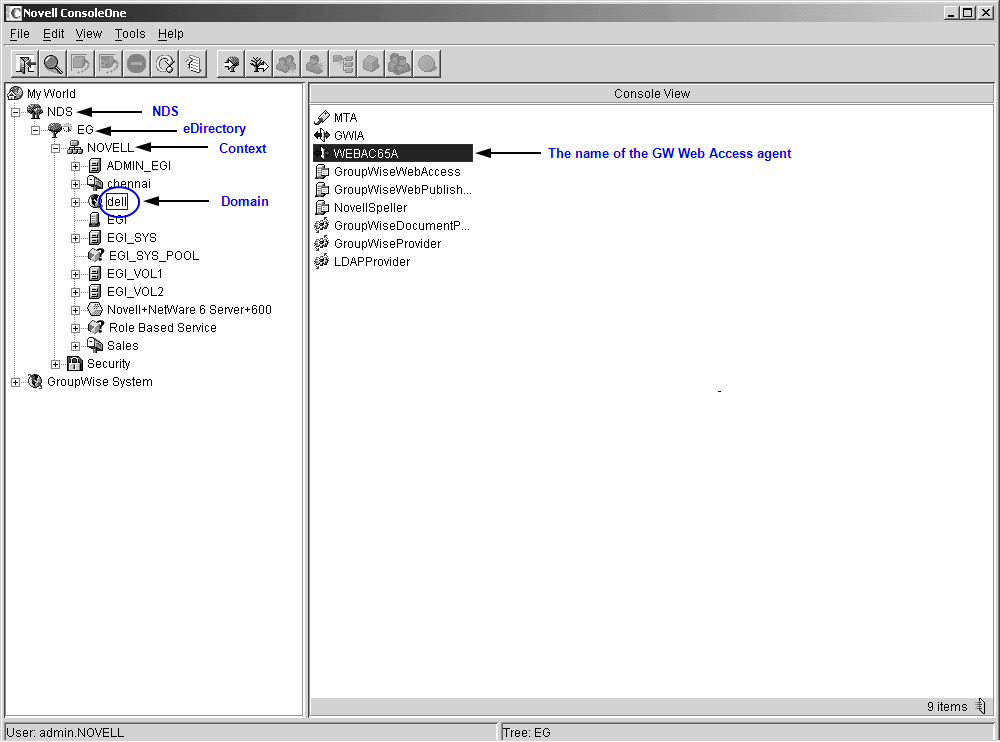The image size is (1000, 742).
Task: Click the greyed Copy object toolbar icon
Action: pyautogui.click(x=109, y=64)
